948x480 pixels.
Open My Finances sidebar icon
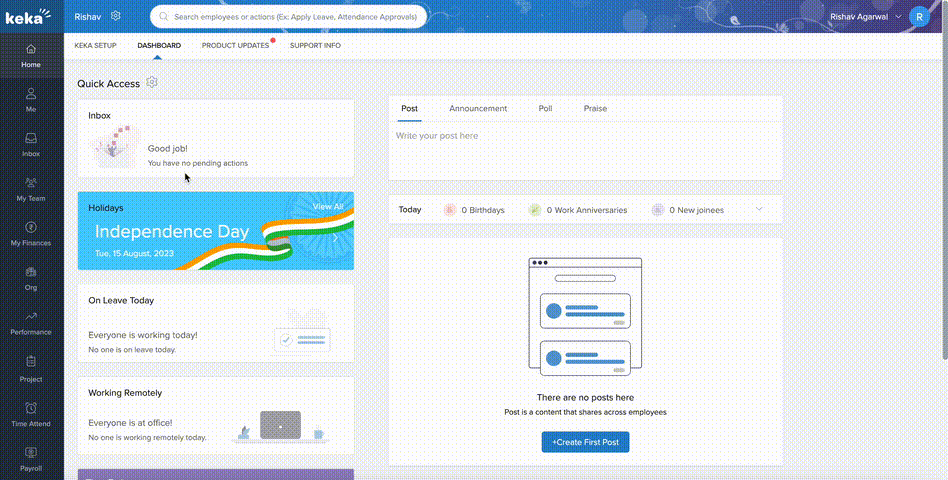(x=31, y=233)
